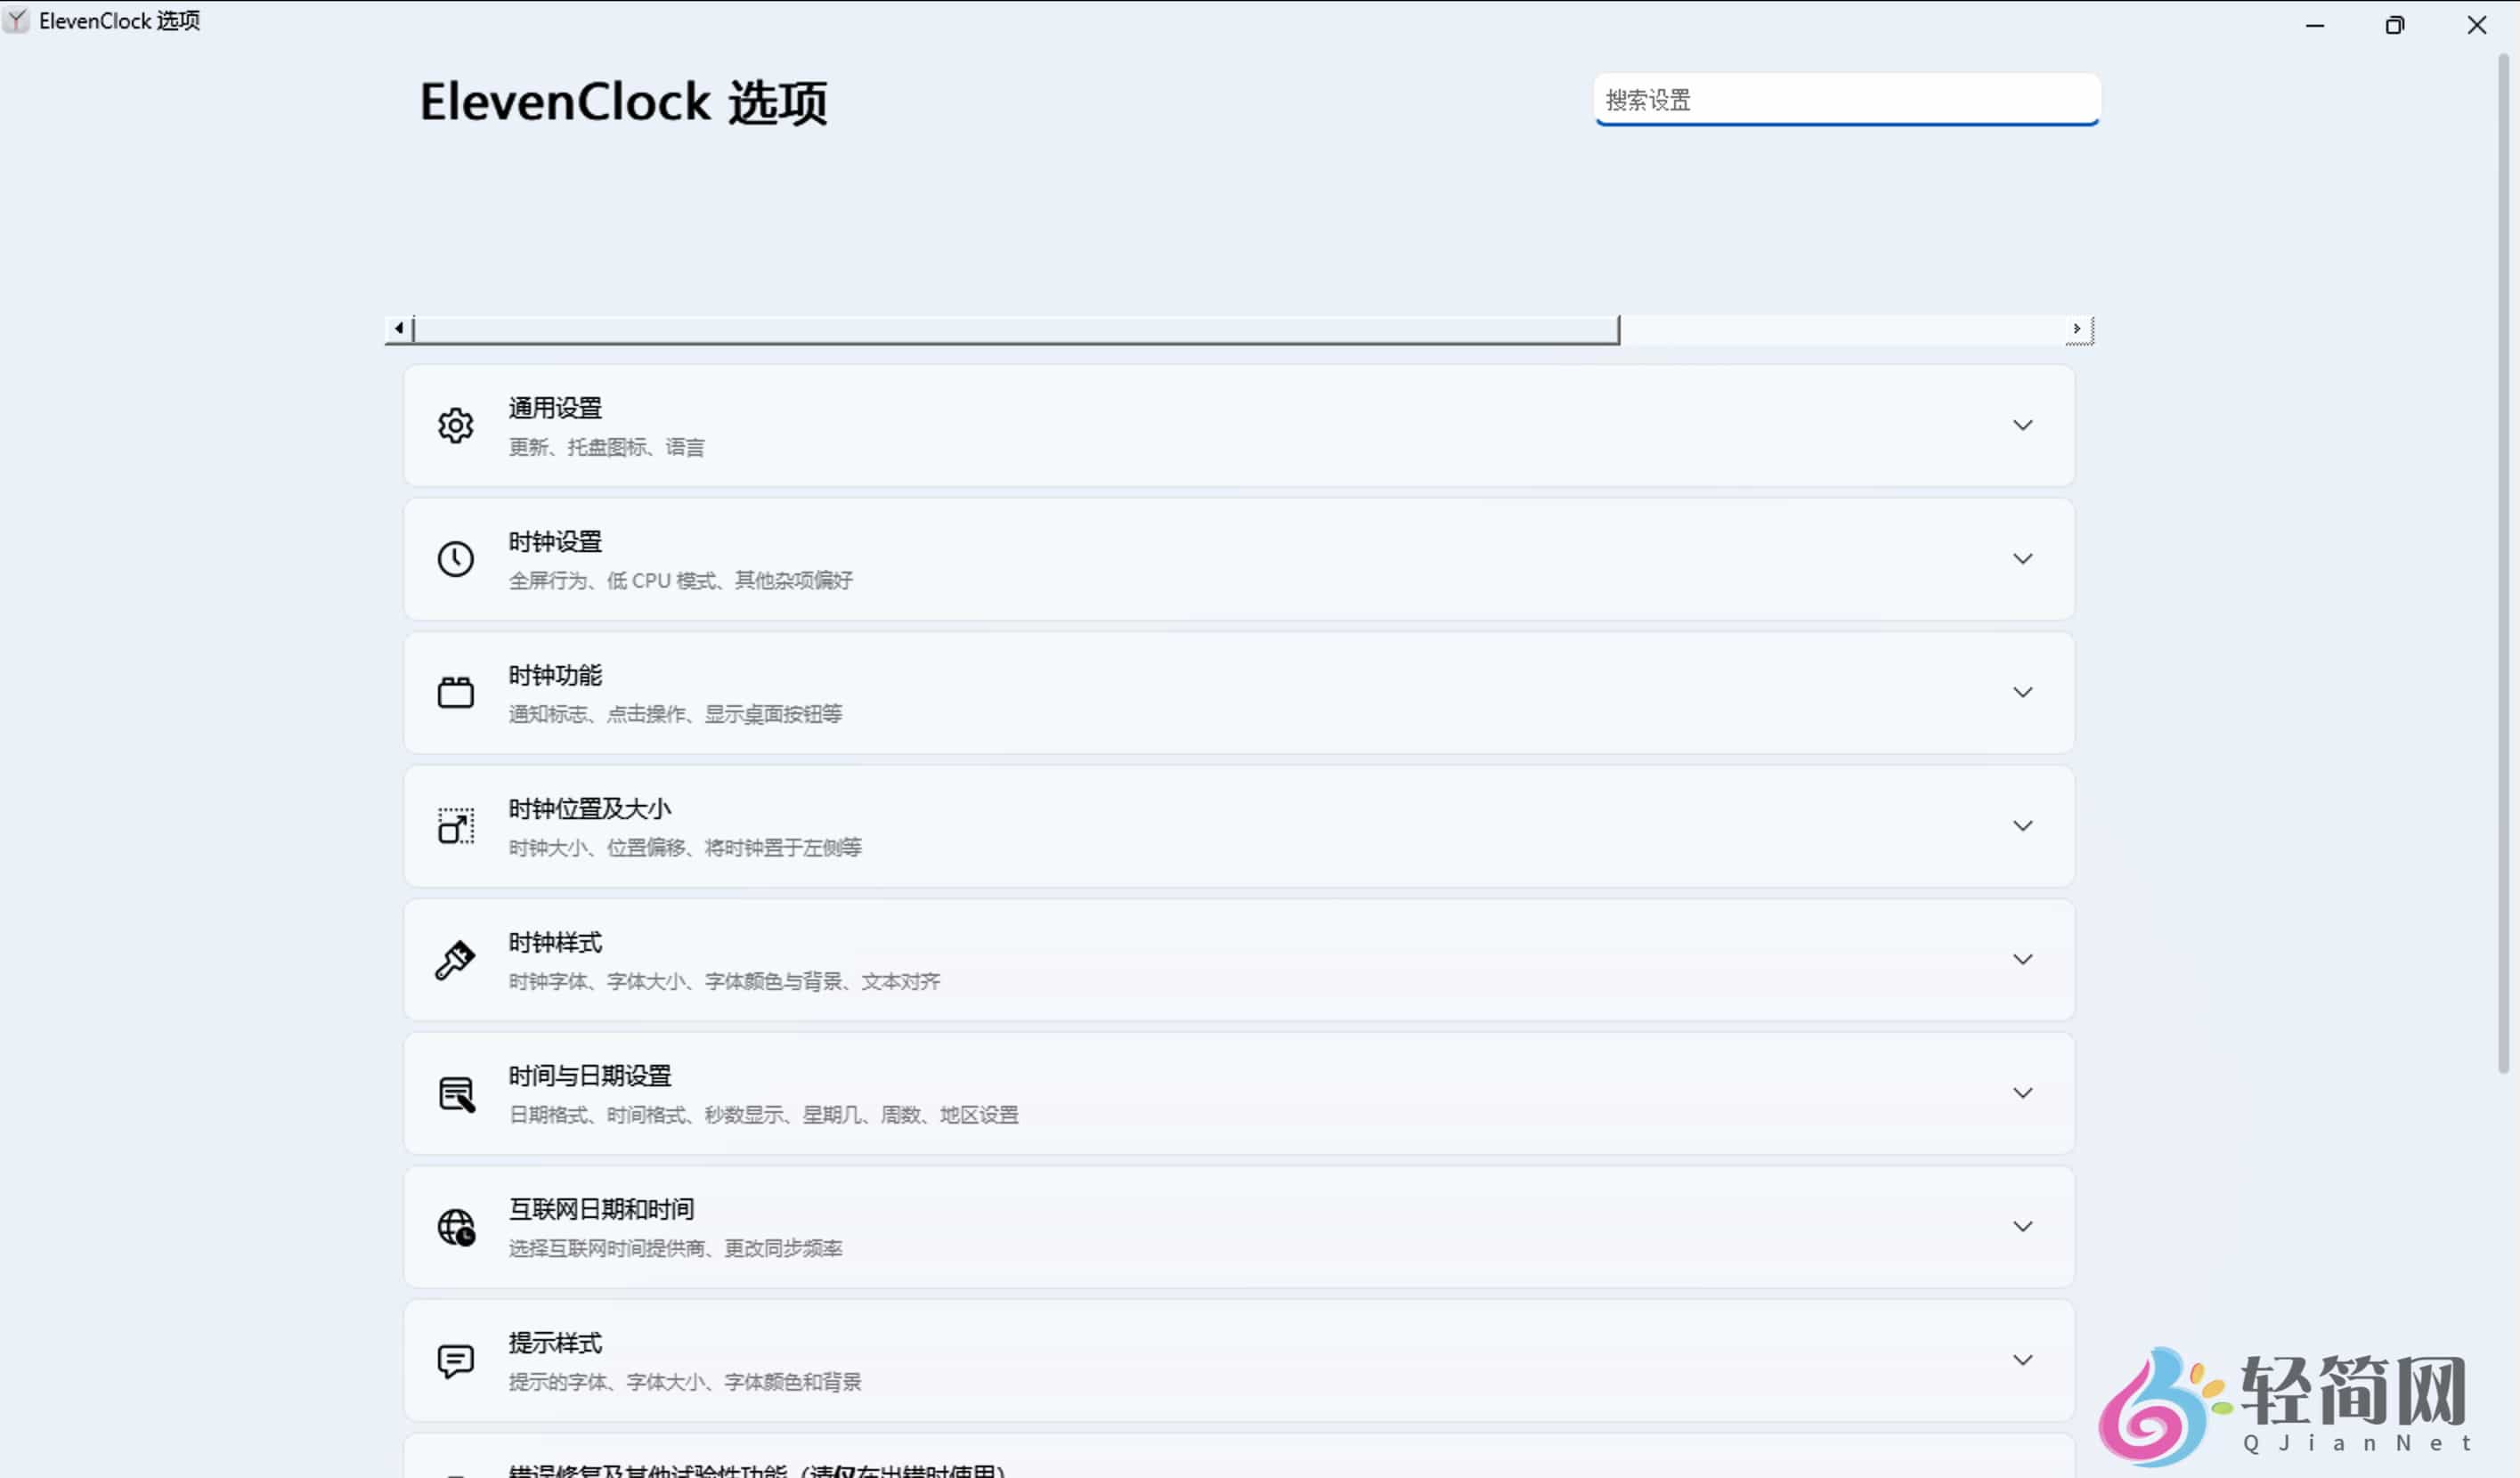Click the 时钟功能 title text
Screen dimensions: 2520x1478
[x=555, y=676]
